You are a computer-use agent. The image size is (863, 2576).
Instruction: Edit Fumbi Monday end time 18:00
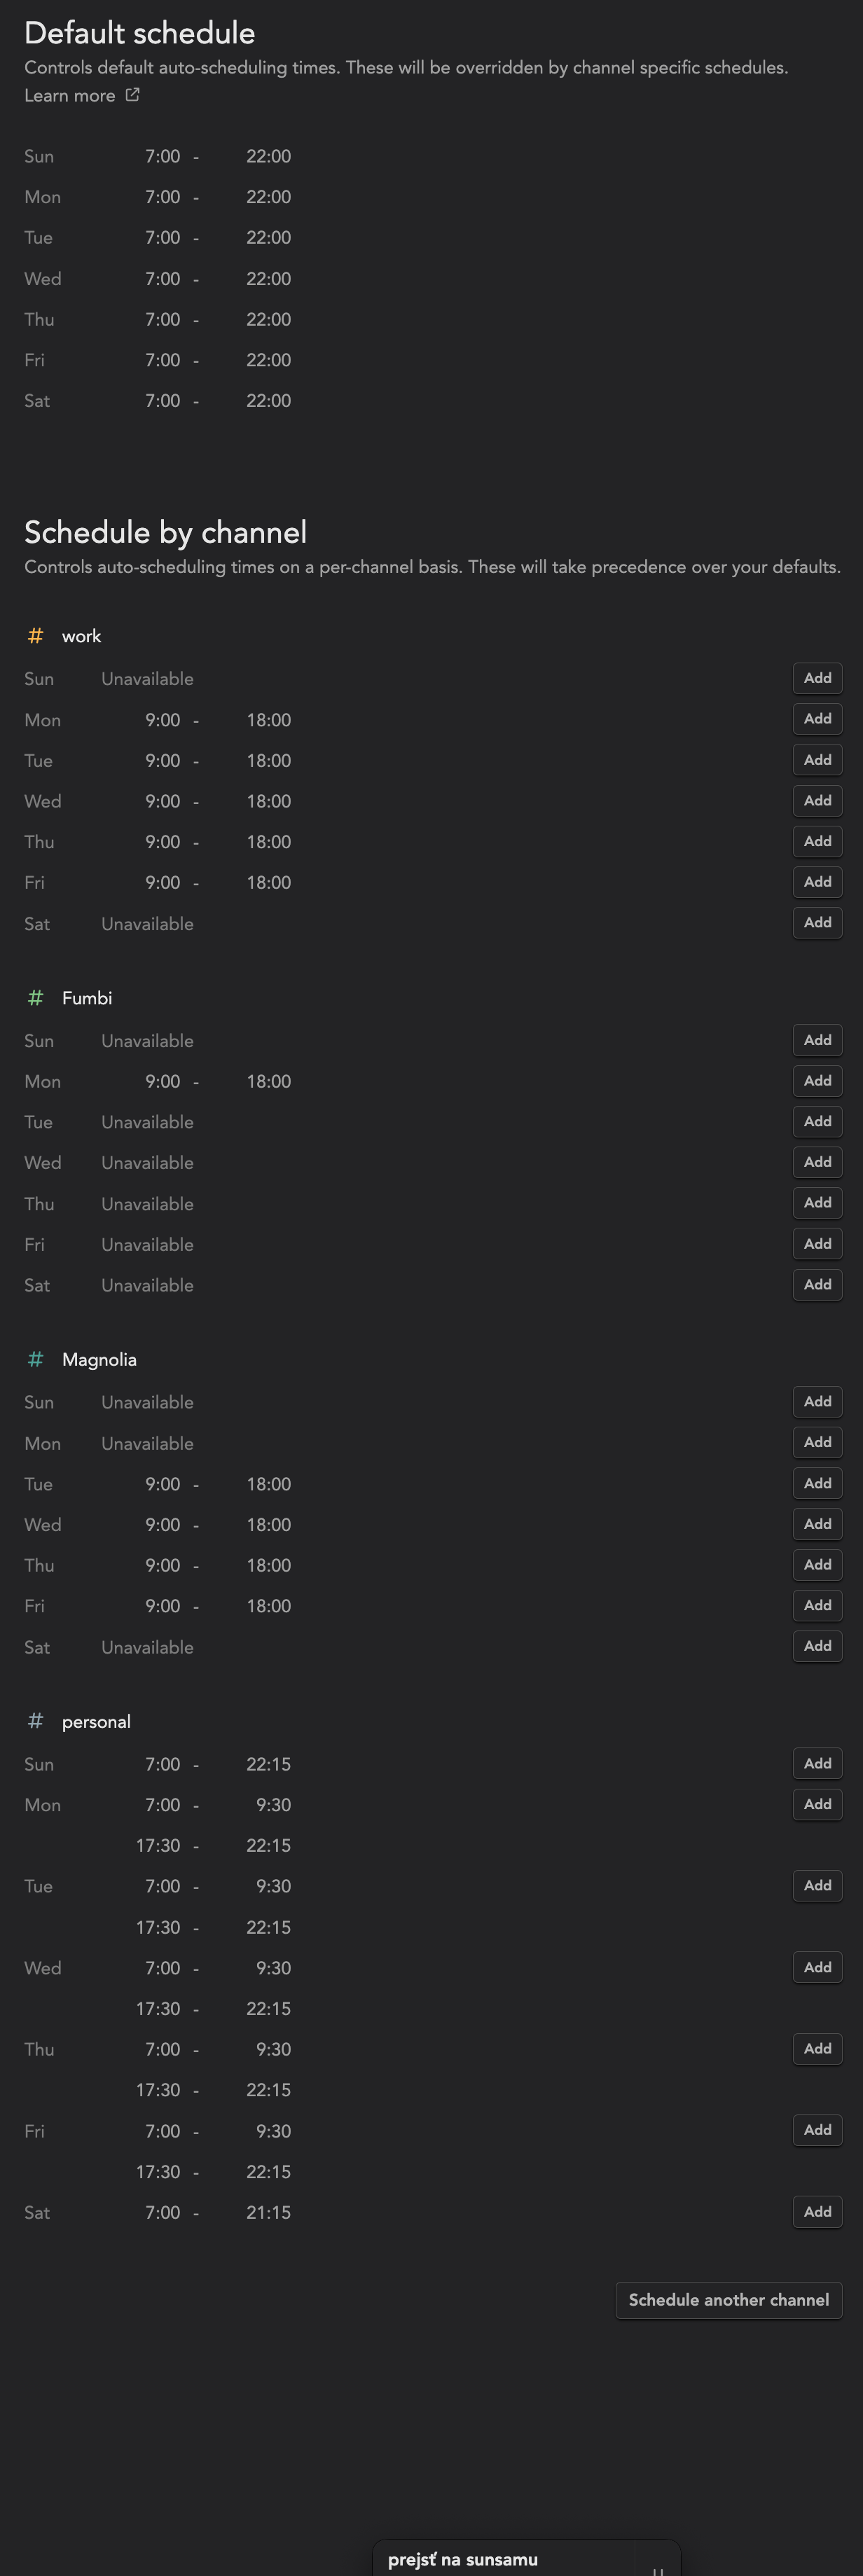268,1082
